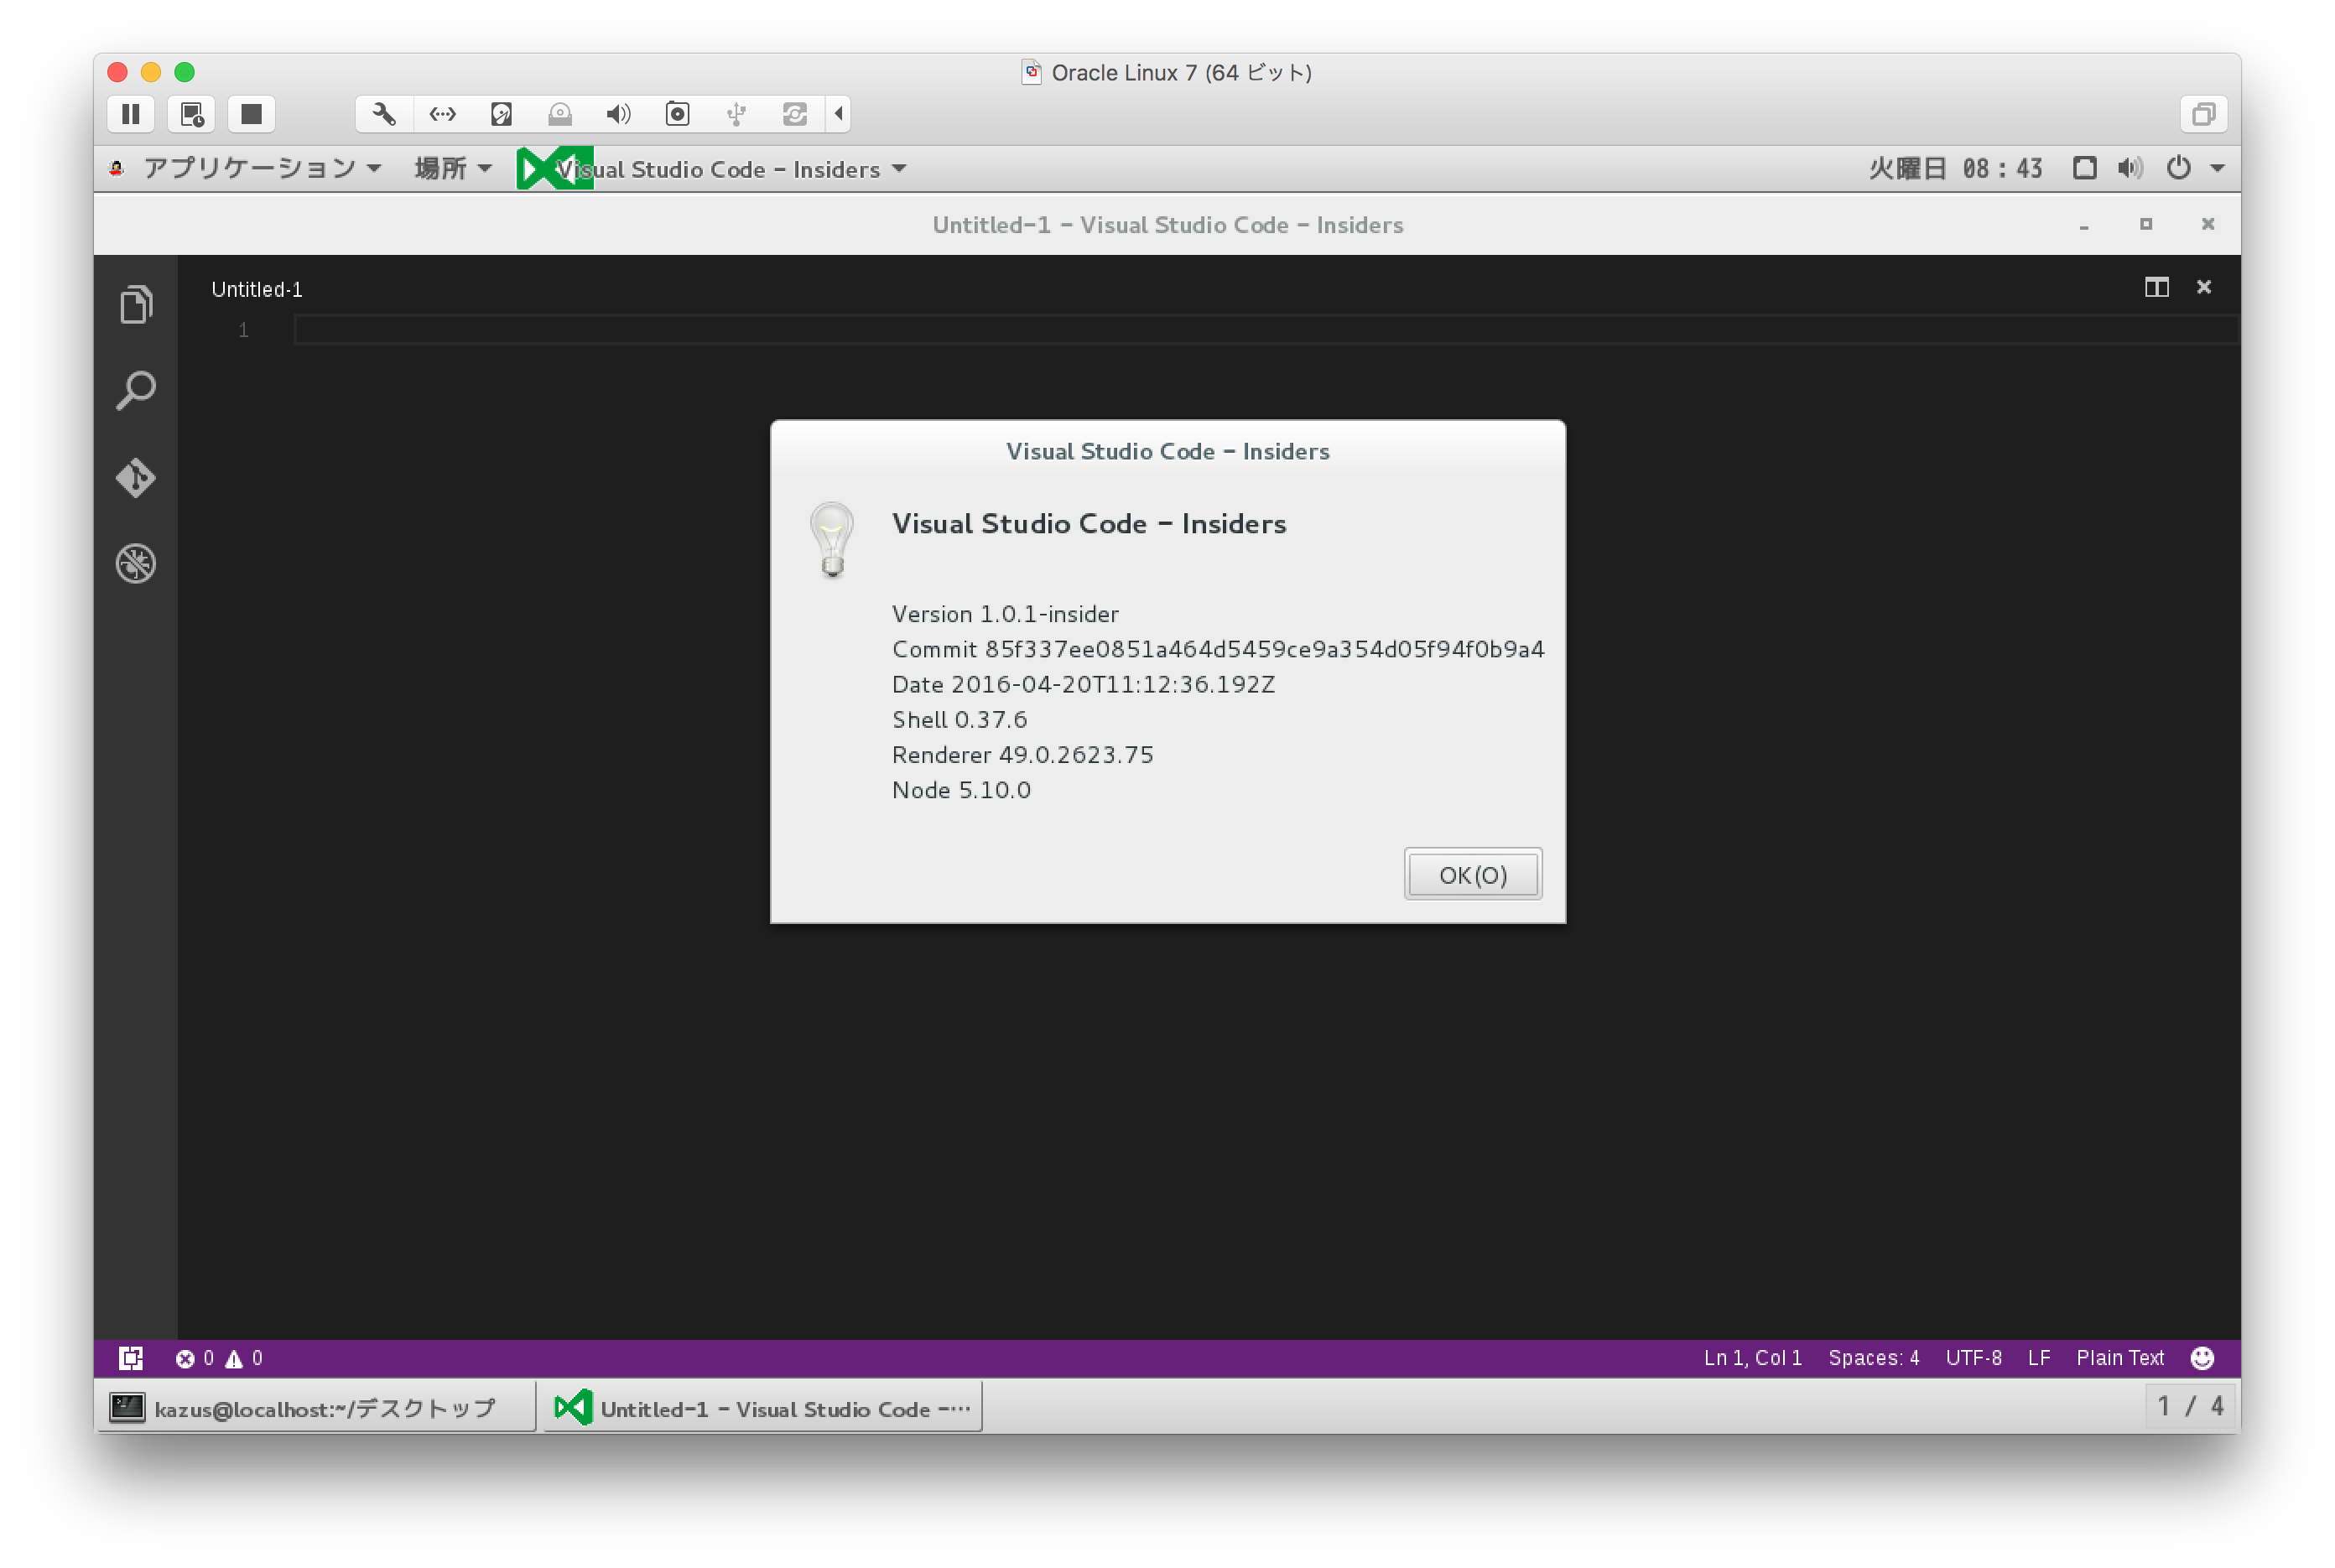The image size is (2335, 1568).
Task: Click the CD/DVD drive toolbar icon
Action: point(560,114)
